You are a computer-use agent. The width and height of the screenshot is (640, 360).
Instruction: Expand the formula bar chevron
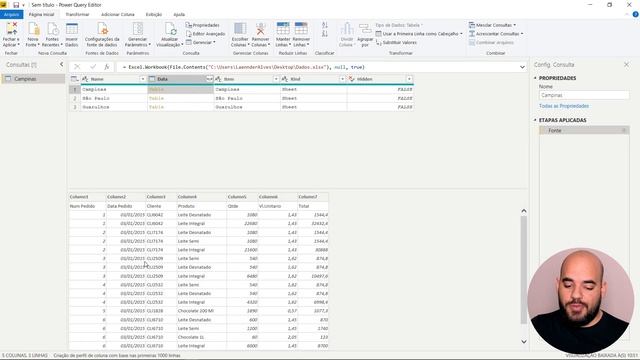(x=522, y=67)
